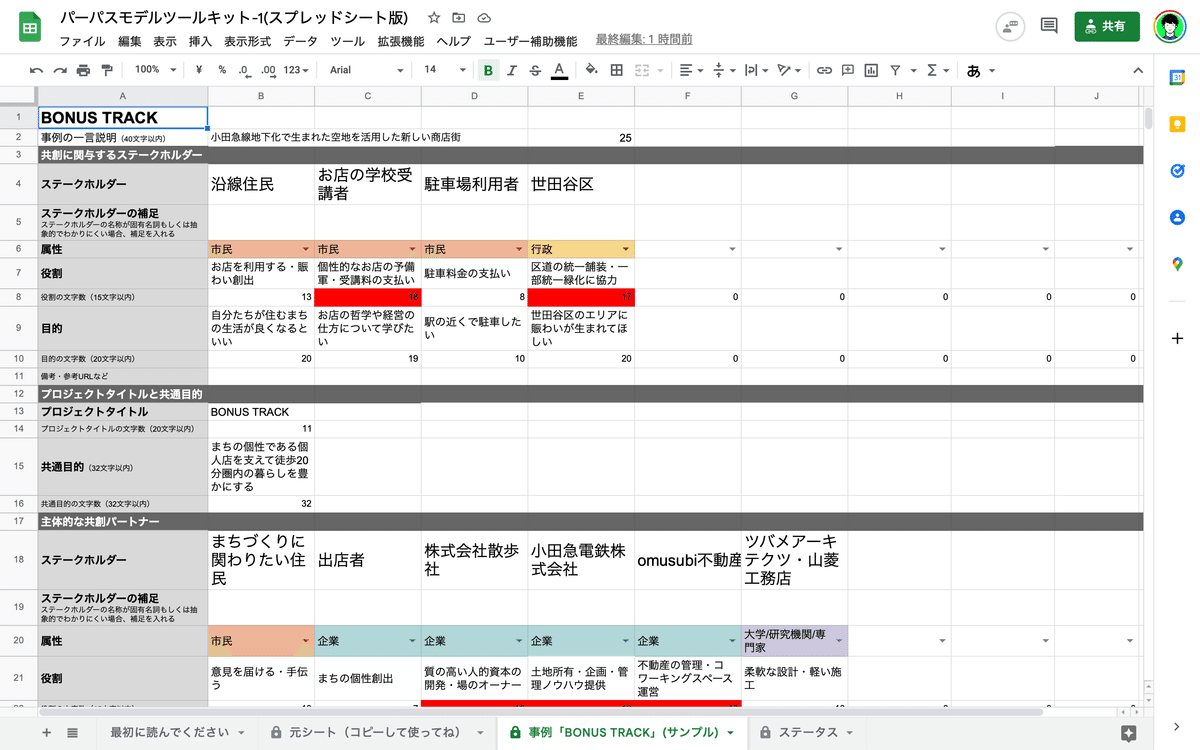
Task: Open the fill color picker
Action: click(591, 70)
